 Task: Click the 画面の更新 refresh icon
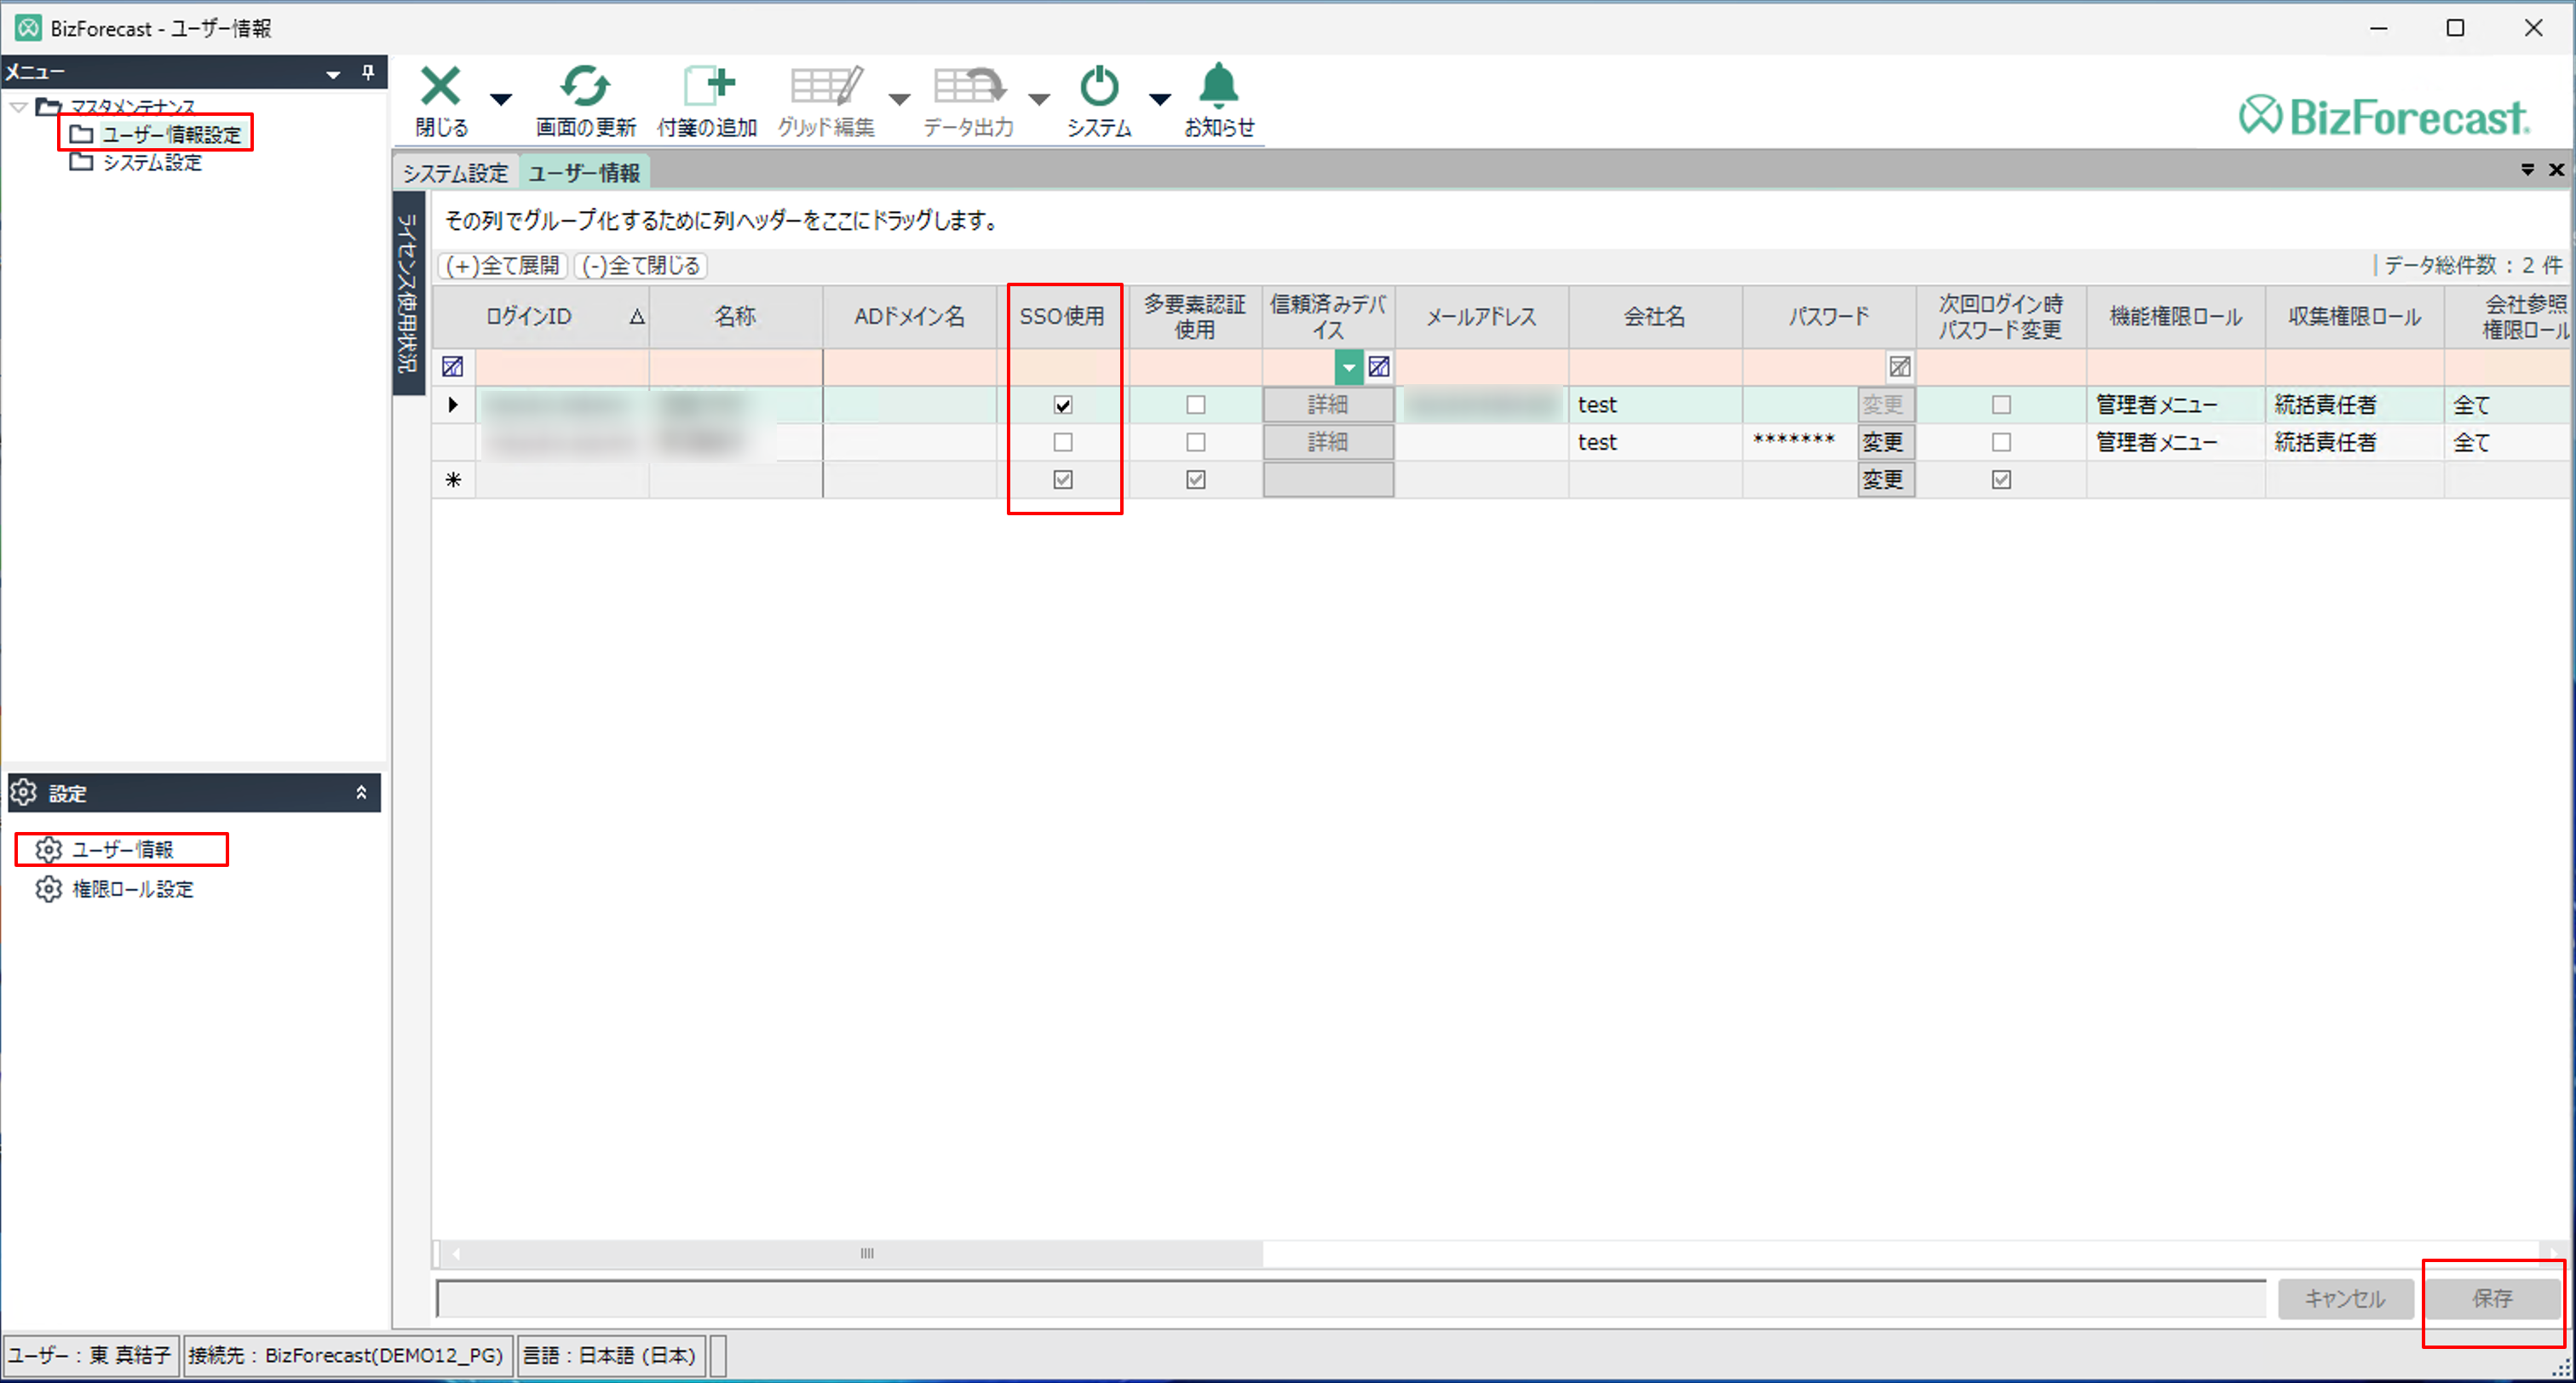point(585,86)
